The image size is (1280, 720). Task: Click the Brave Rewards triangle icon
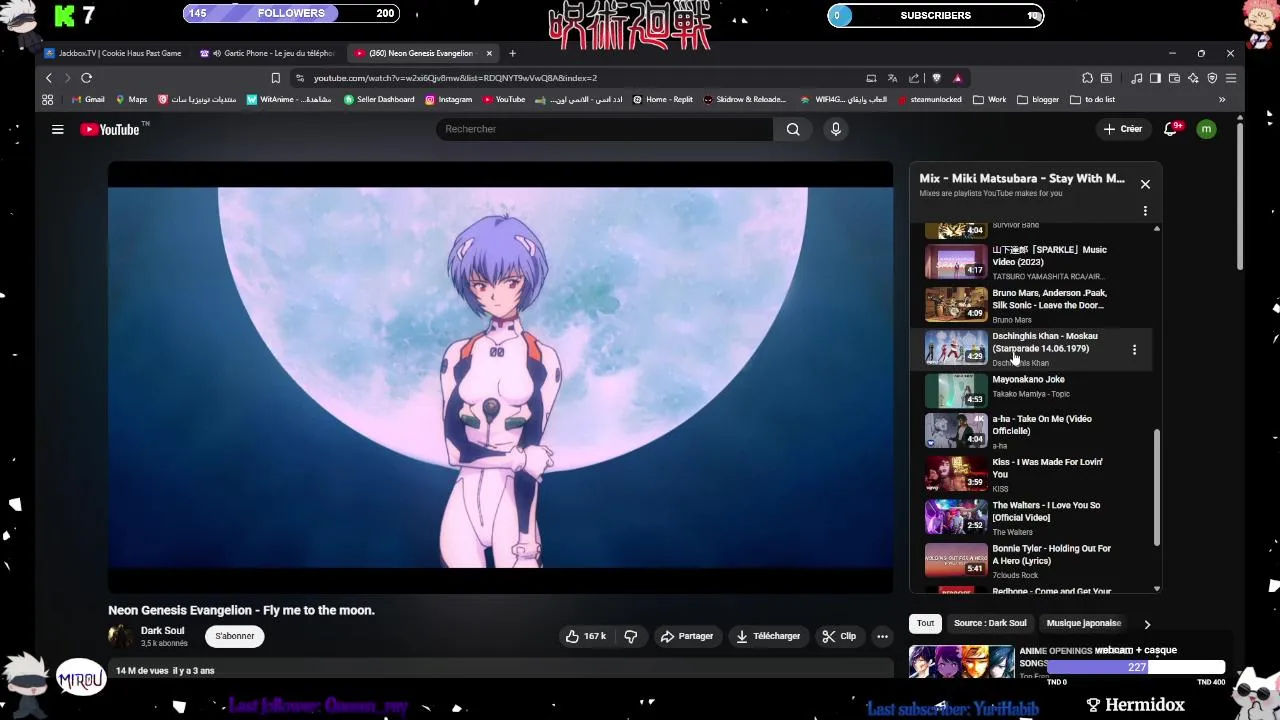click(x=957, y=78)
